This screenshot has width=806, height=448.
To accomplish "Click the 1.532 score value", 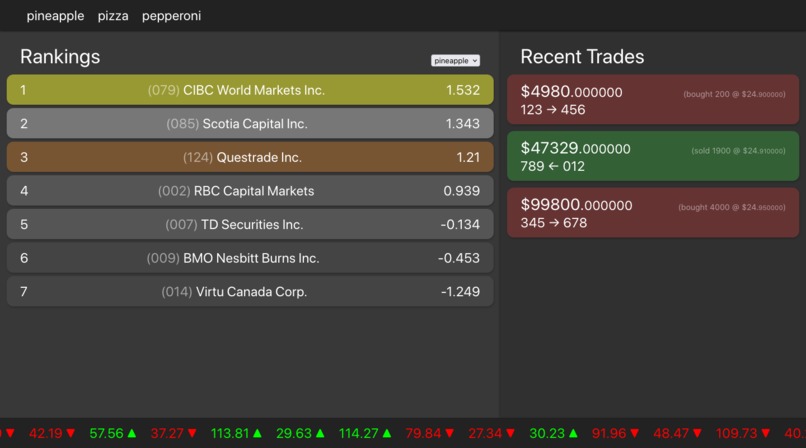I will tap(463, 90).
